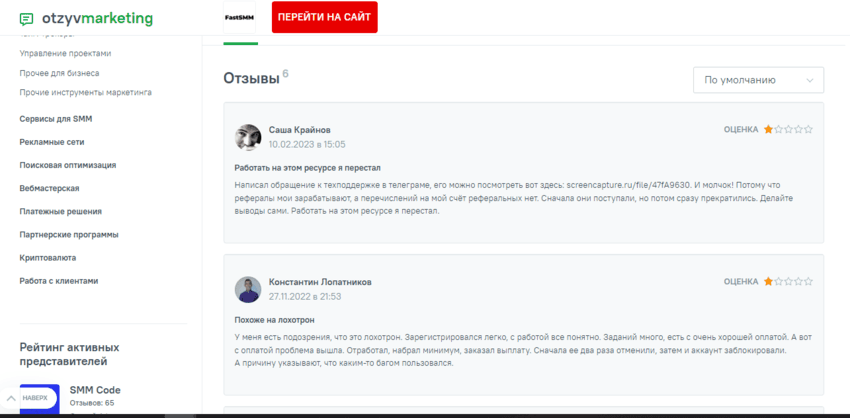Click the star rating in Саша Крайнов's review

point(788,130)
